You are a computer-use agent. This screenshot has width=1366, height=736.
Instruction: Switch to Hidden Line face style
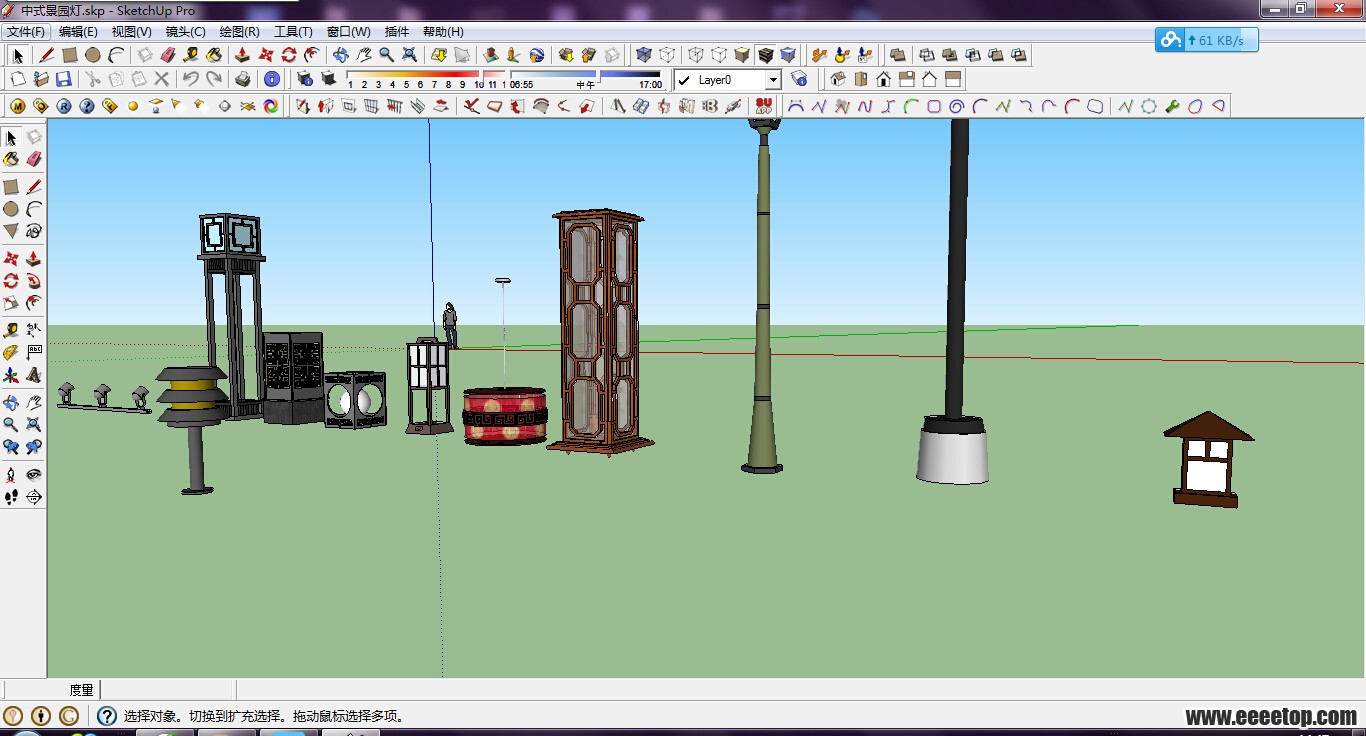719,55
